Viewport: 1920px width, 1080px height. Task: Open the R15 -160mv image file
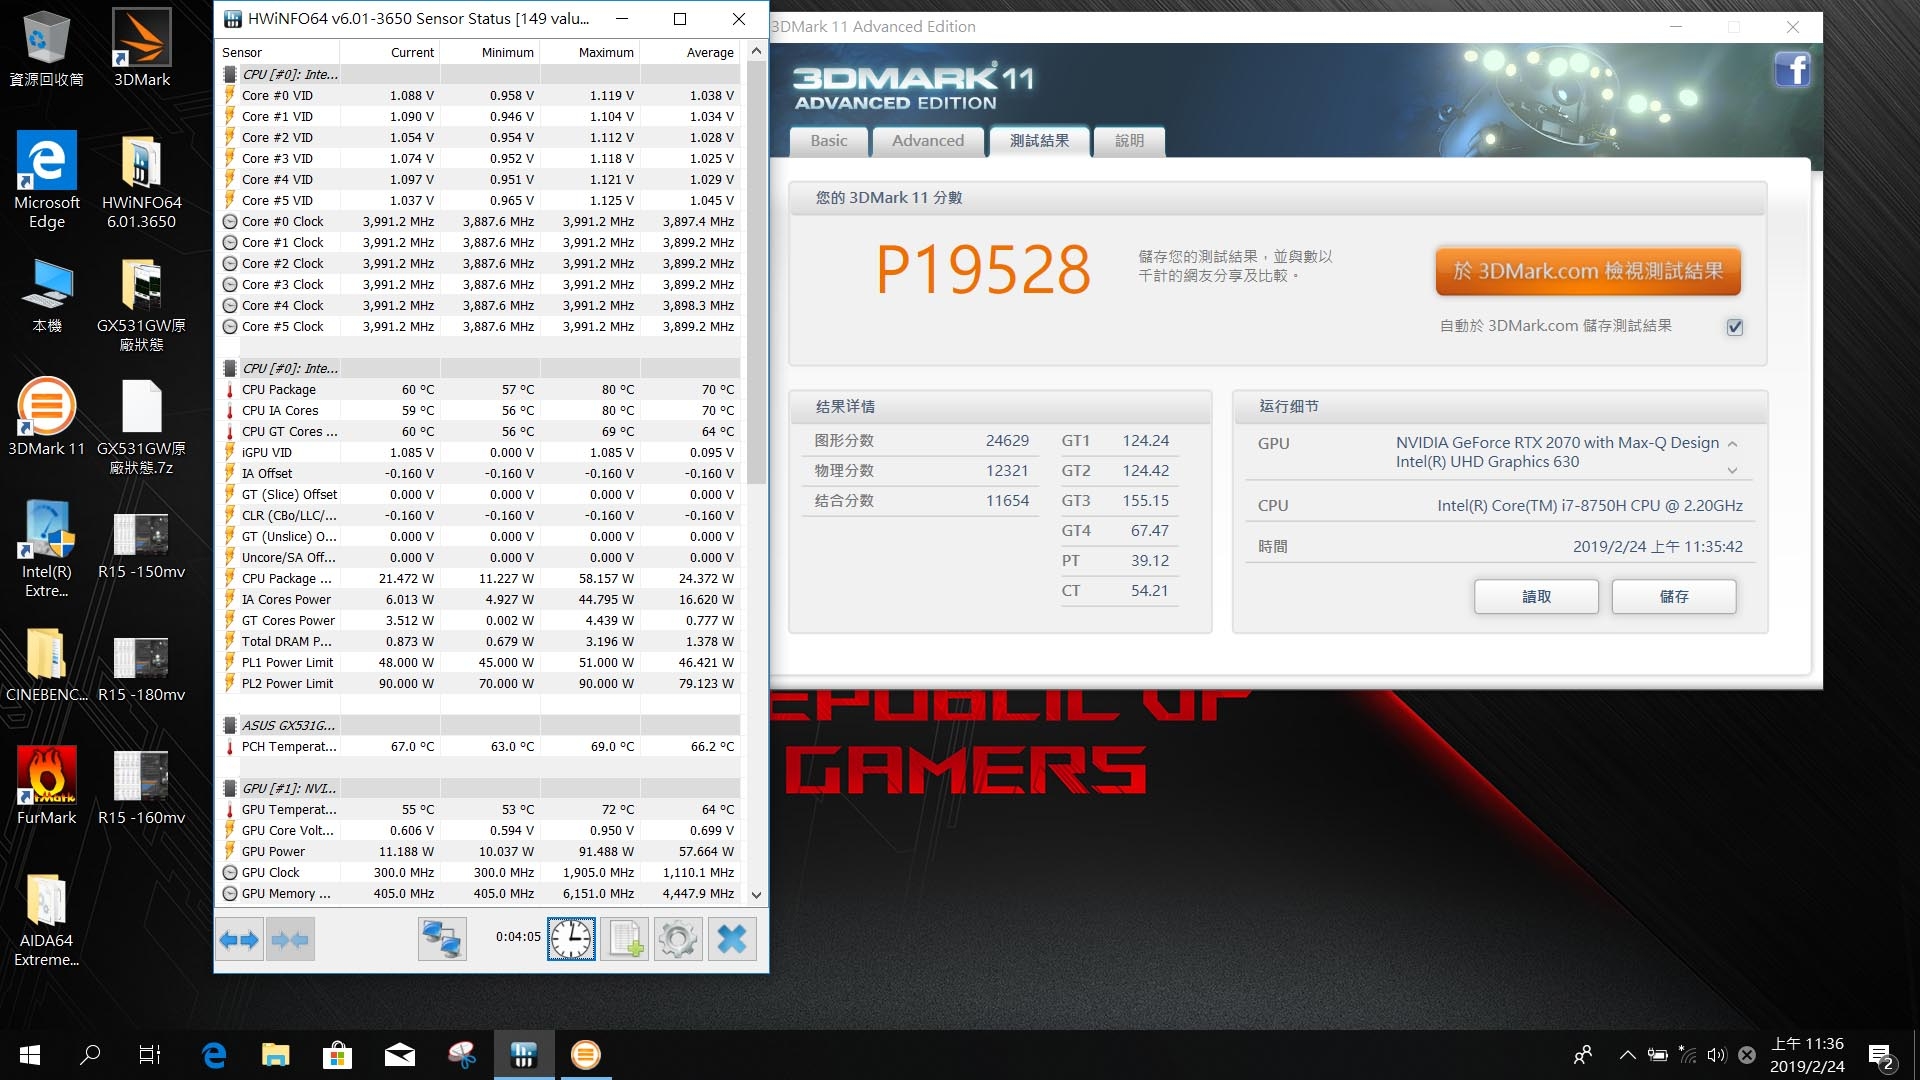click(141, 790)
